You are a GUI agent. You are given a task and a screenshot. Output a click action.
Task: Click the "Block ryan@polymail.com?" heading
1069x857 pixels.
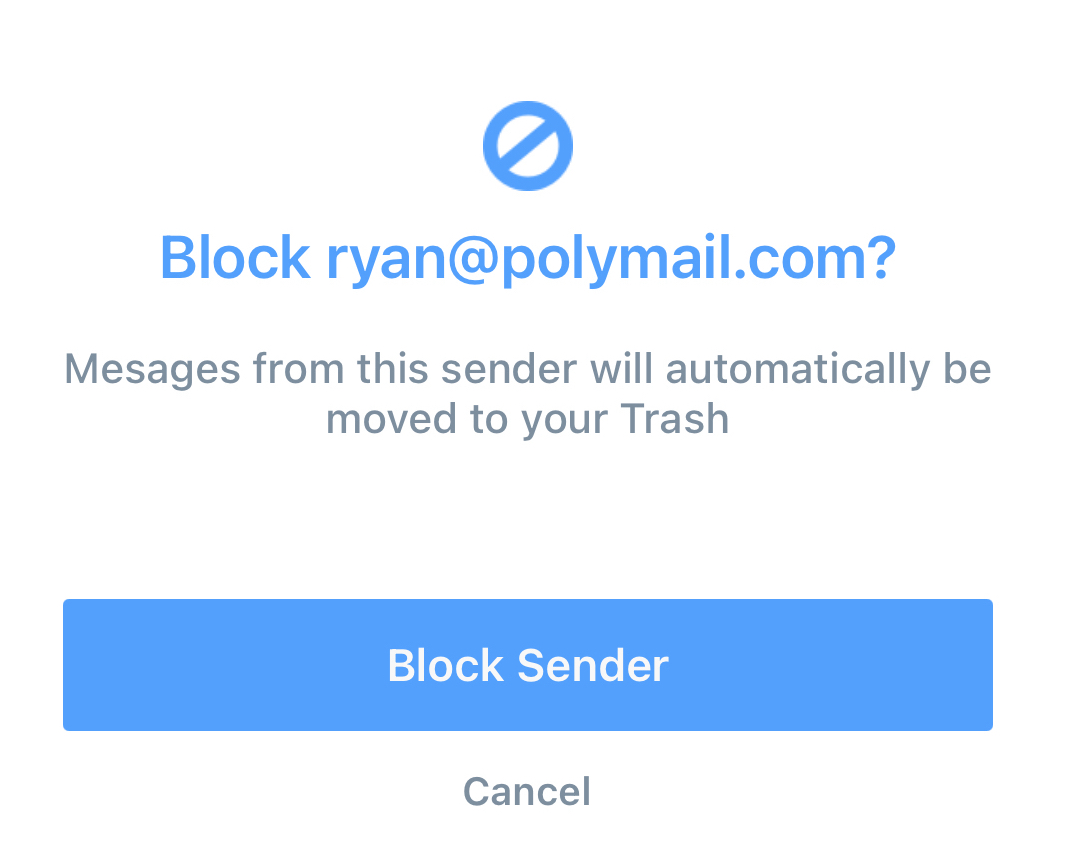527,257
